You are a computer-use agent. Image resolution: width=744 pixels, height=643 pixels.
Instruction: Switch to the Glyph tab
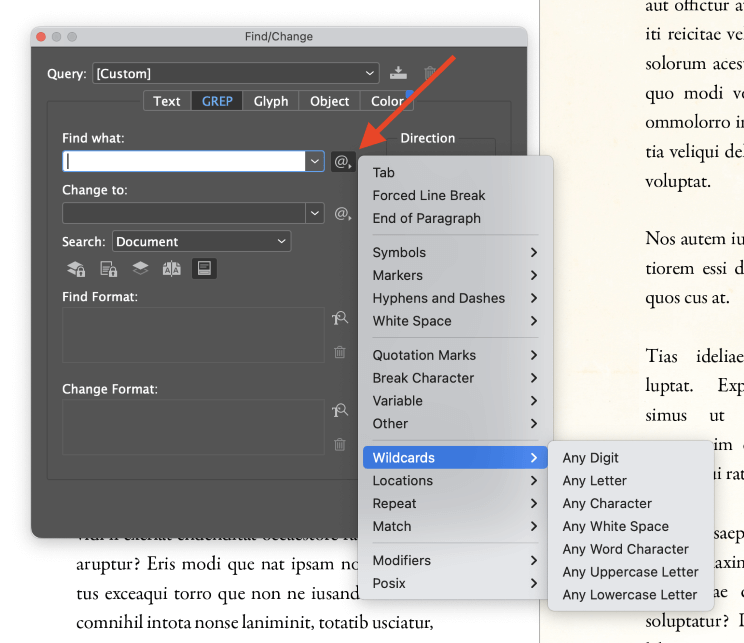click(270, 101)
